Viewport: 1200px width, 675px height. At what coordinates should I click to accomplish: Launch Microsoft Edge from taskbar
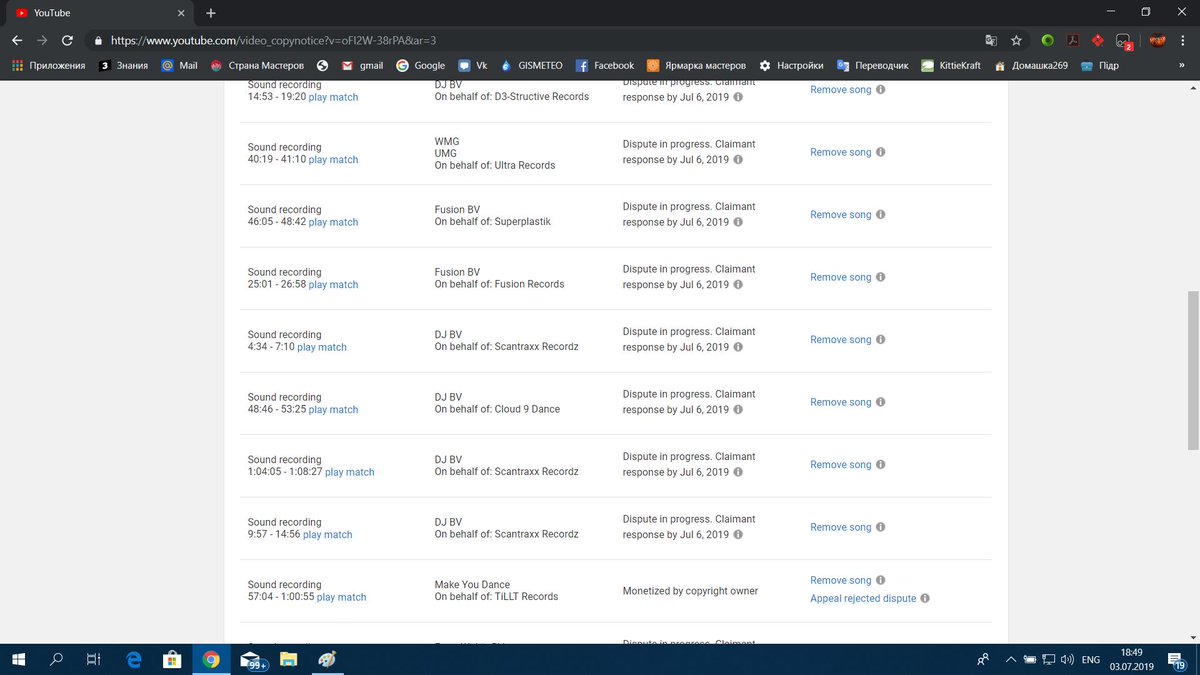click(x=133, y=659)
